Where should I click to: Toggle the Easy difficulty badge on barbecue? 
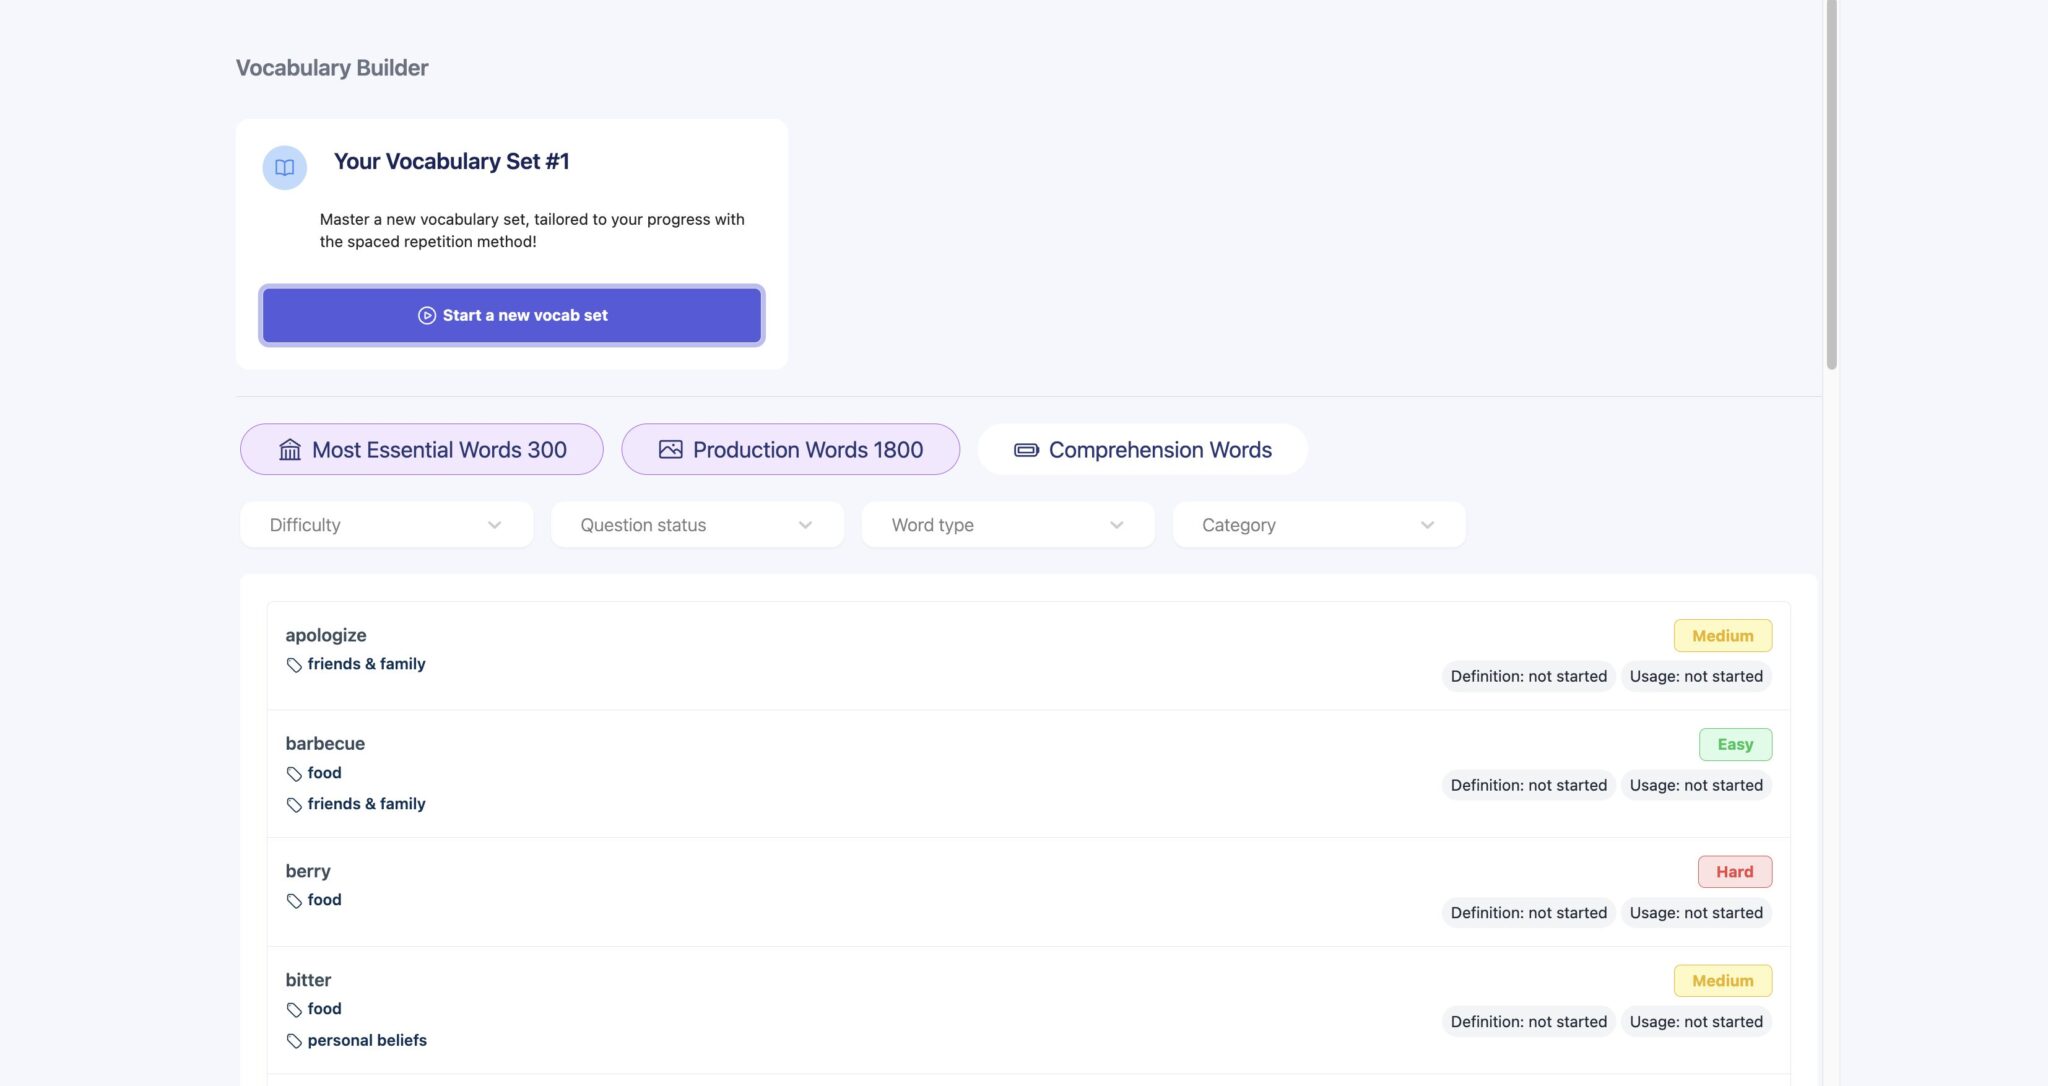click(1735, 744)
